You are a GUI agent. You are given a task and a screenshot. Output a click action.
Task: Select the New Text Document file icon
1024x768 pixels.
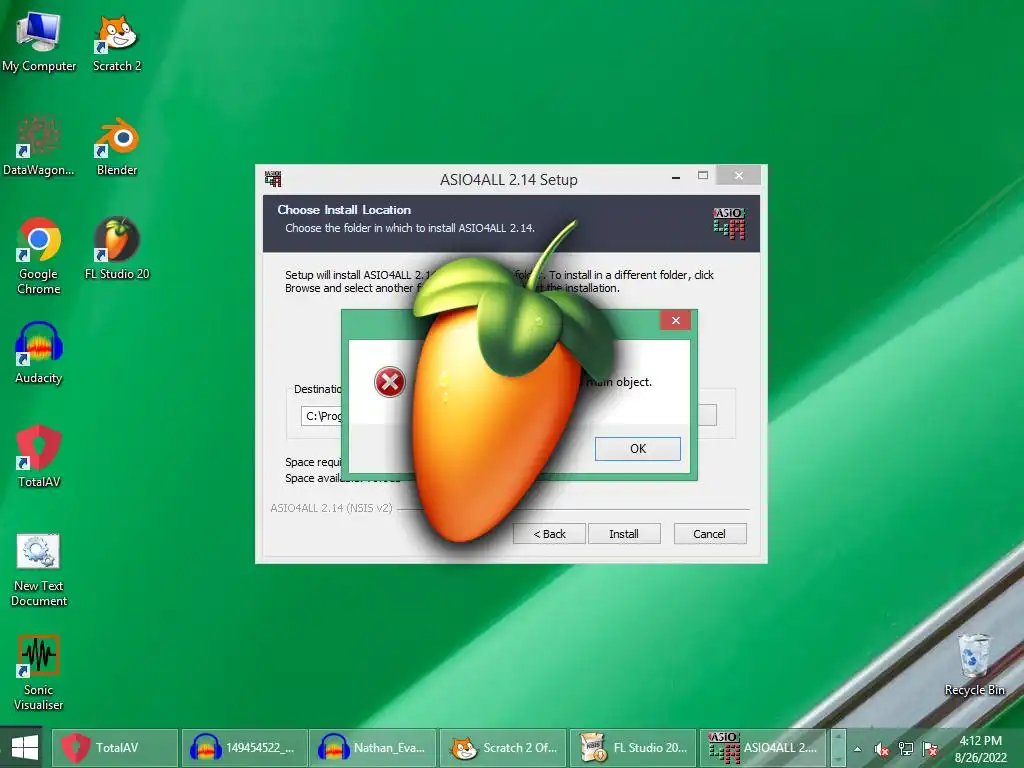point(39,569)
